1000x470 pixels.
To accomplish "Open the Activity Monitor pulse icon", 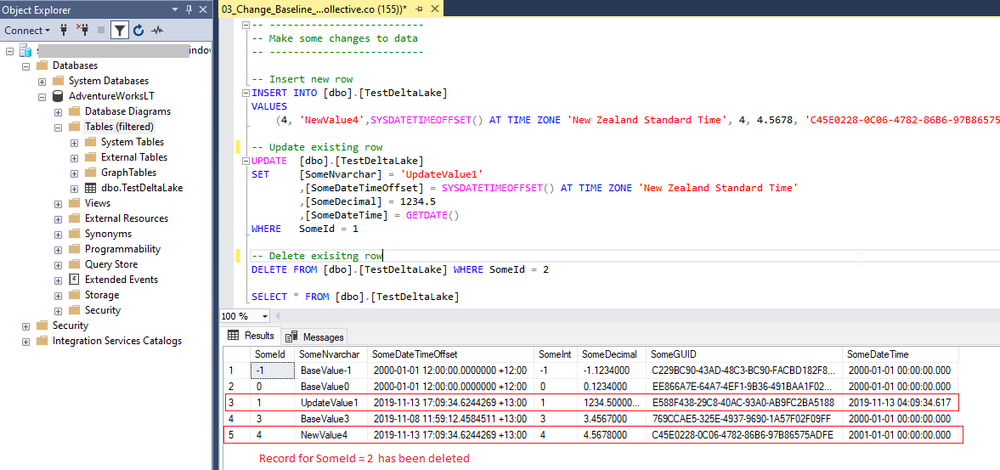I will click(x=157, y=30).
